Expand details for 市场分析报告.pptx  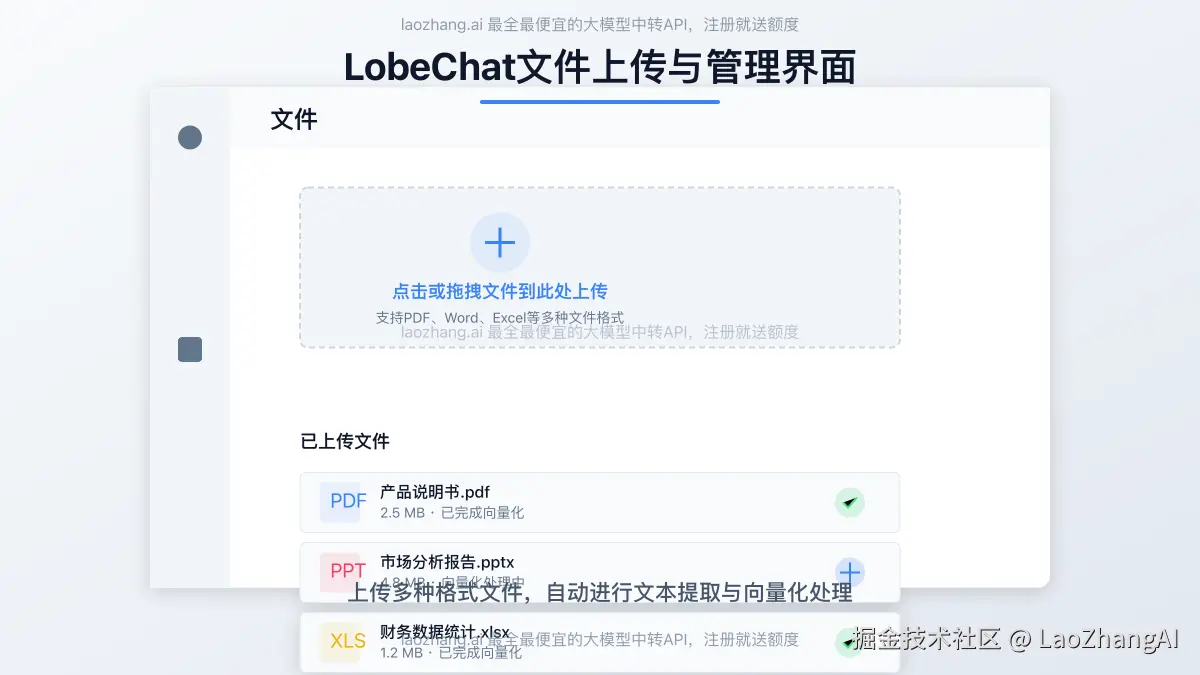(600, 571)
